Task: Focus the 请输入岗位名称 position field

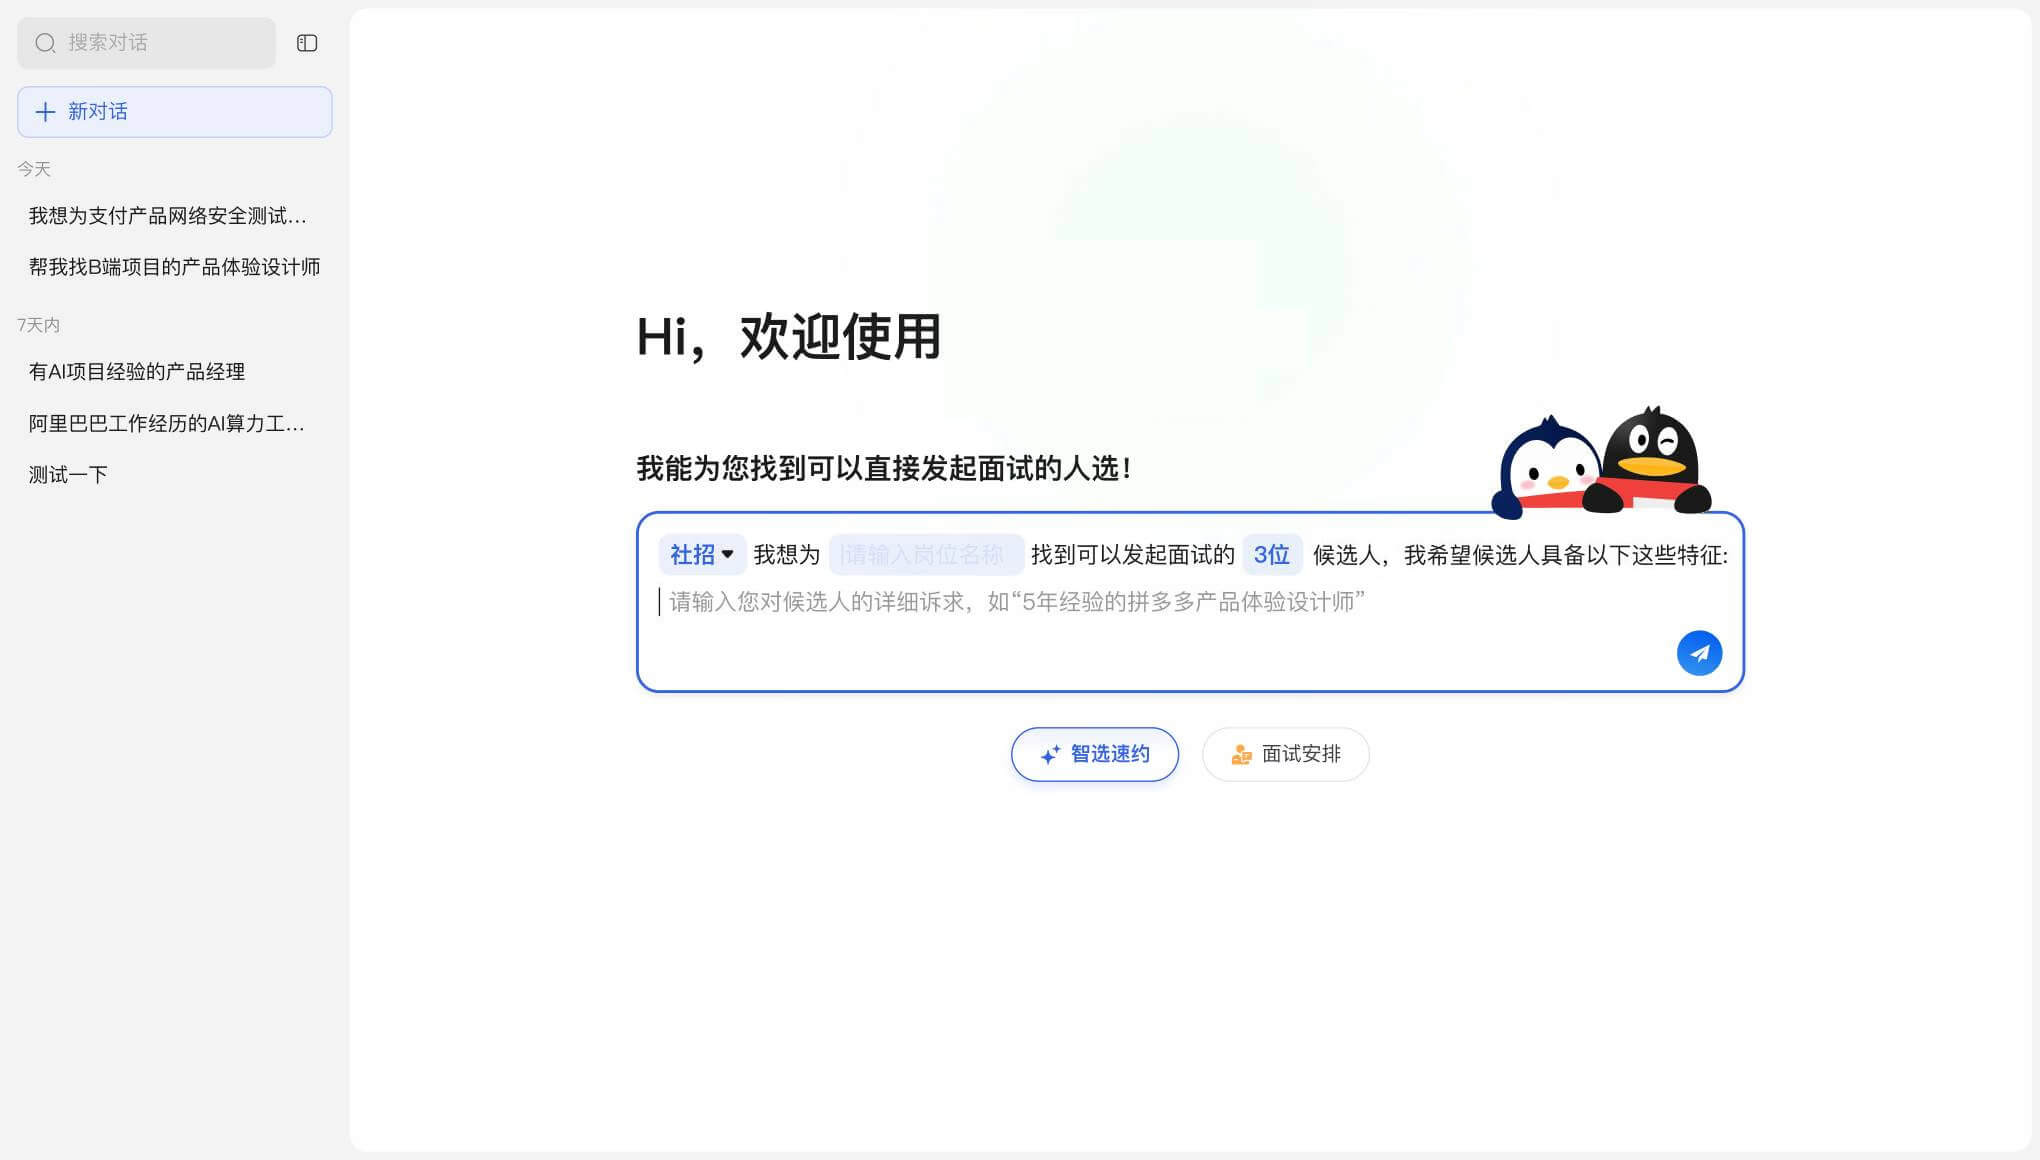Action: coord(925,555)
